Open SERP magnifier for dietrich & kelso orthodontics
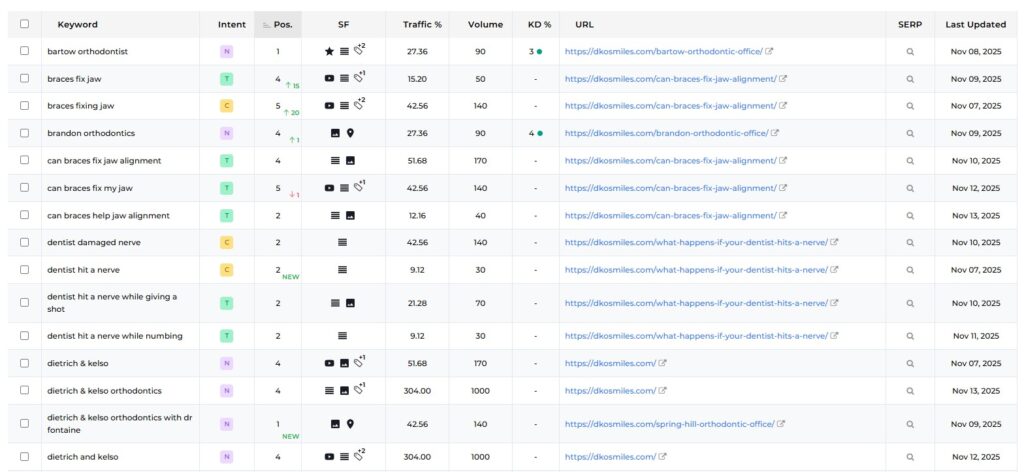 click(x=910, y=391)
